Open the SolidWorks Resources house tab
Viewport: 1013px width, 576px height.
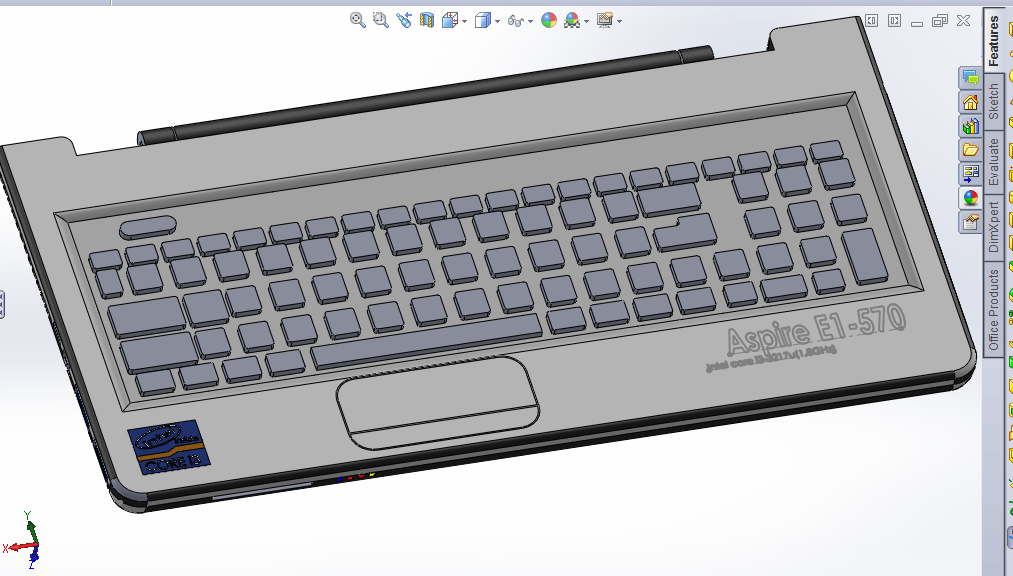coord(970,102)
